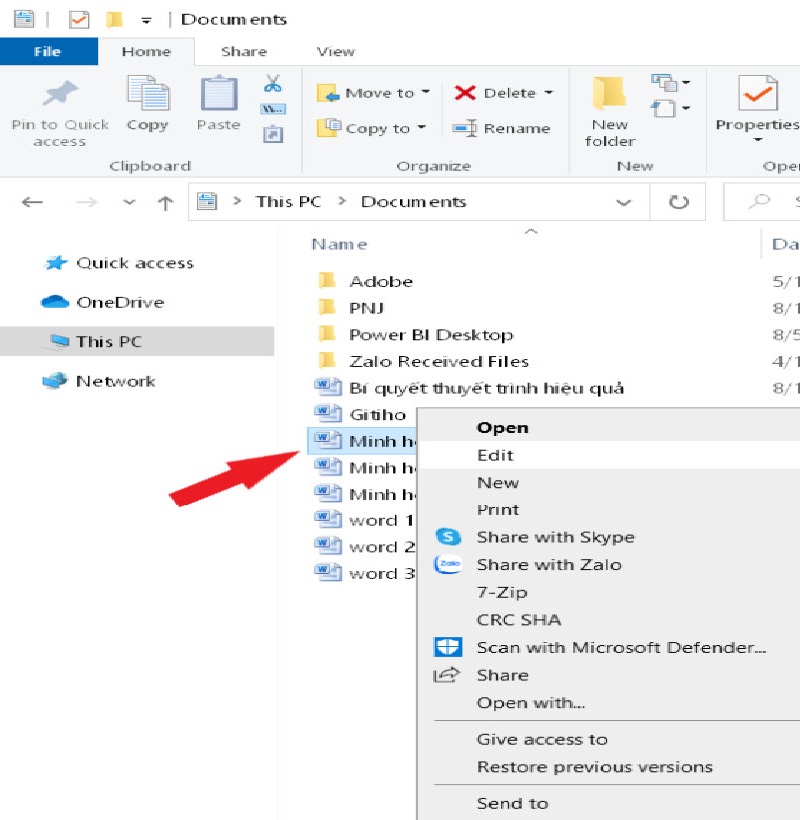Select Share with Zalo menu entry
The width and height of the screenshot is (800, 820).
(549, 565)
